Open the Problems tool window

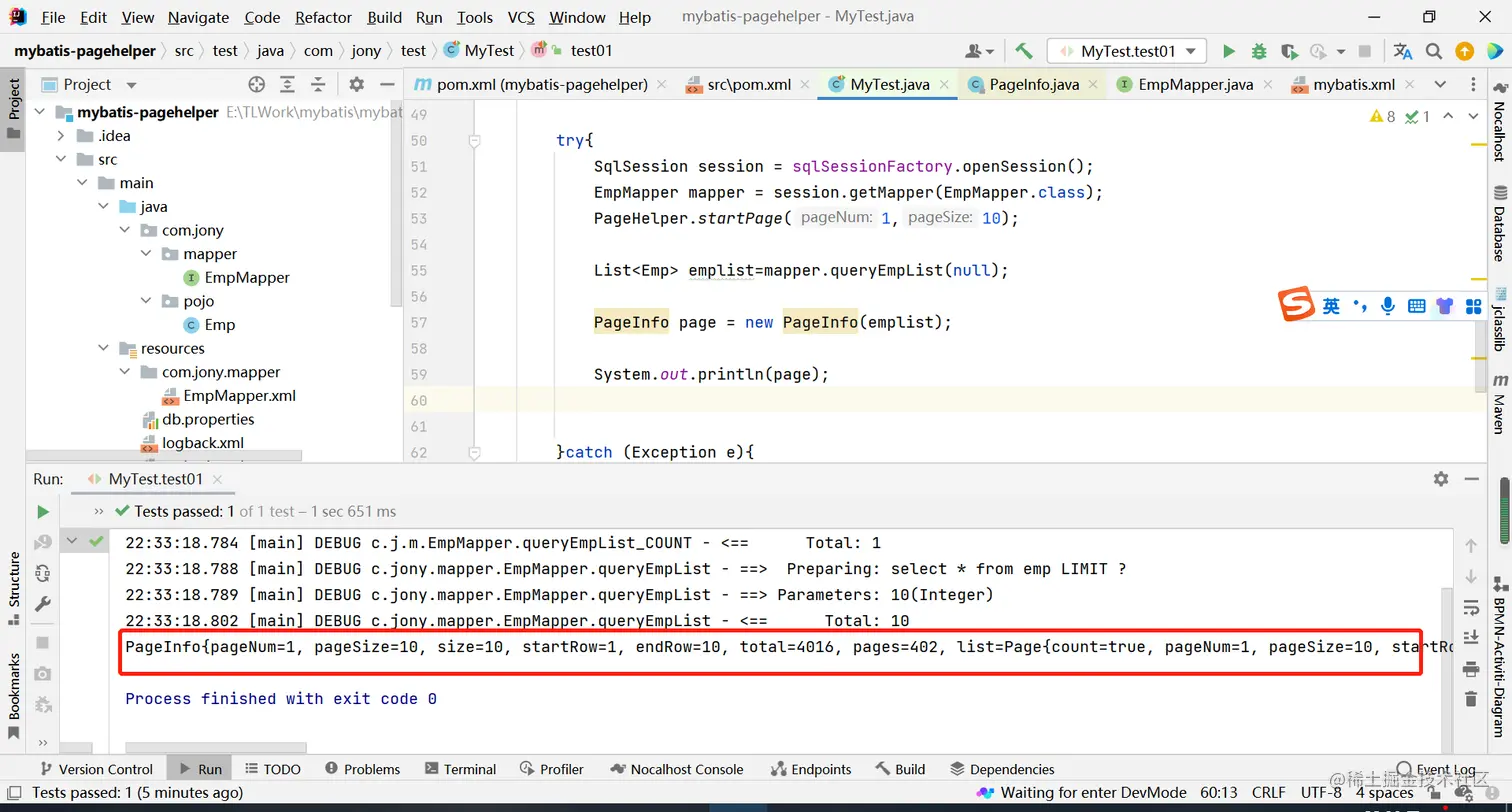[362, 769]
